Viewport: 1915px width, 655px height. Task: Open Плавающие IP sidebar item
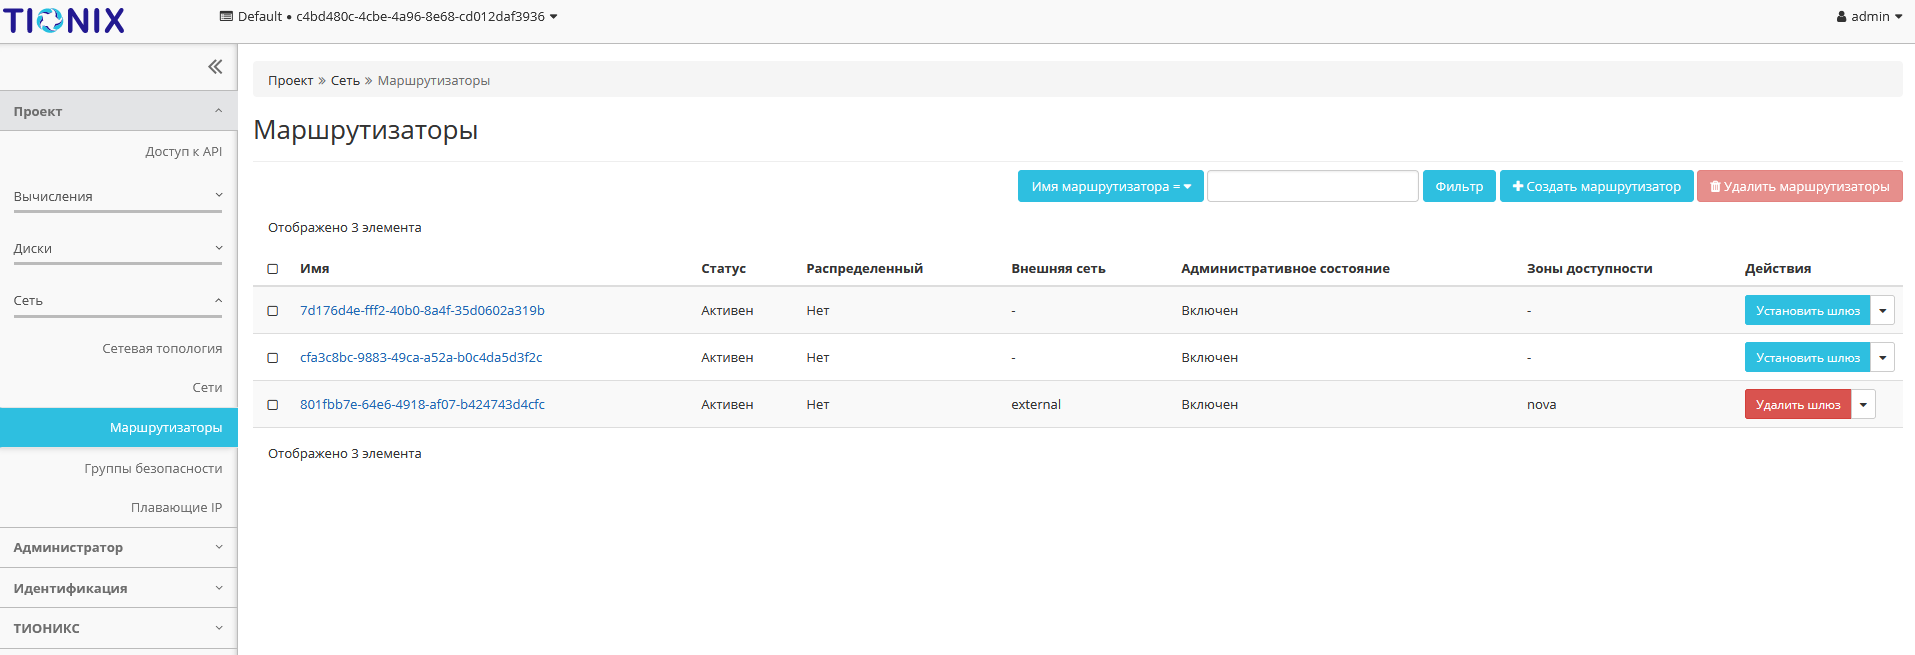(176, 508)
